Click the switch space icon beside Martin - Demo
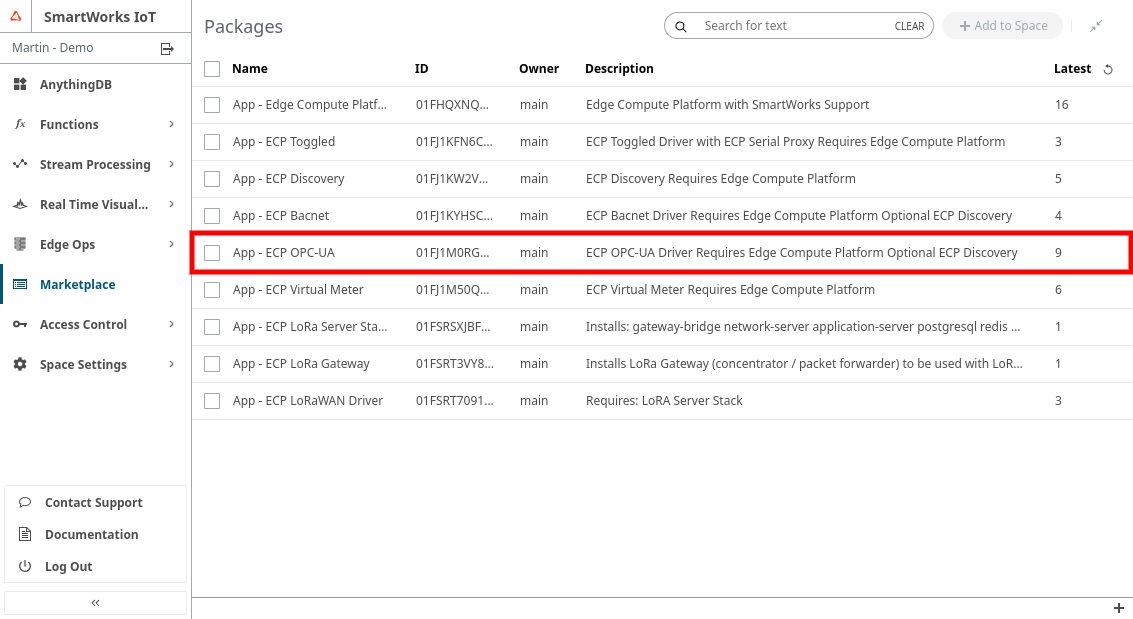The width and height of the screenshot is (1133, 619). point(167,48)
